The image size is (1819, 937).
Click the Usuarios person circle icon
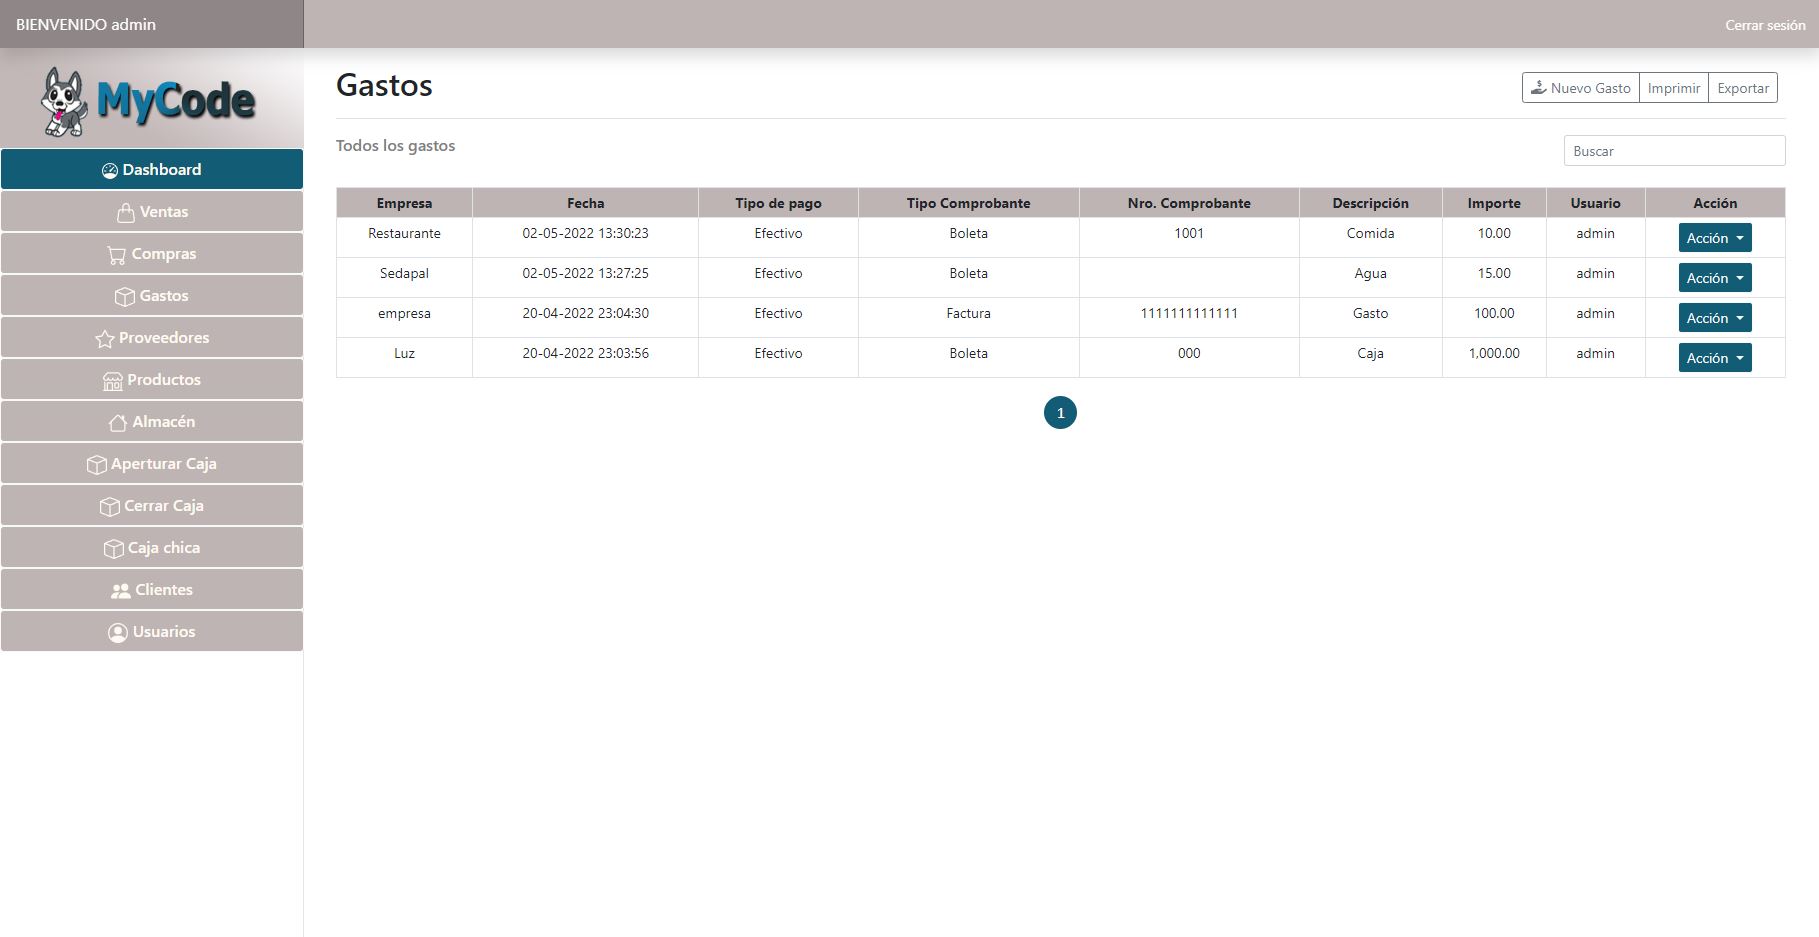(x=118, y=633)
